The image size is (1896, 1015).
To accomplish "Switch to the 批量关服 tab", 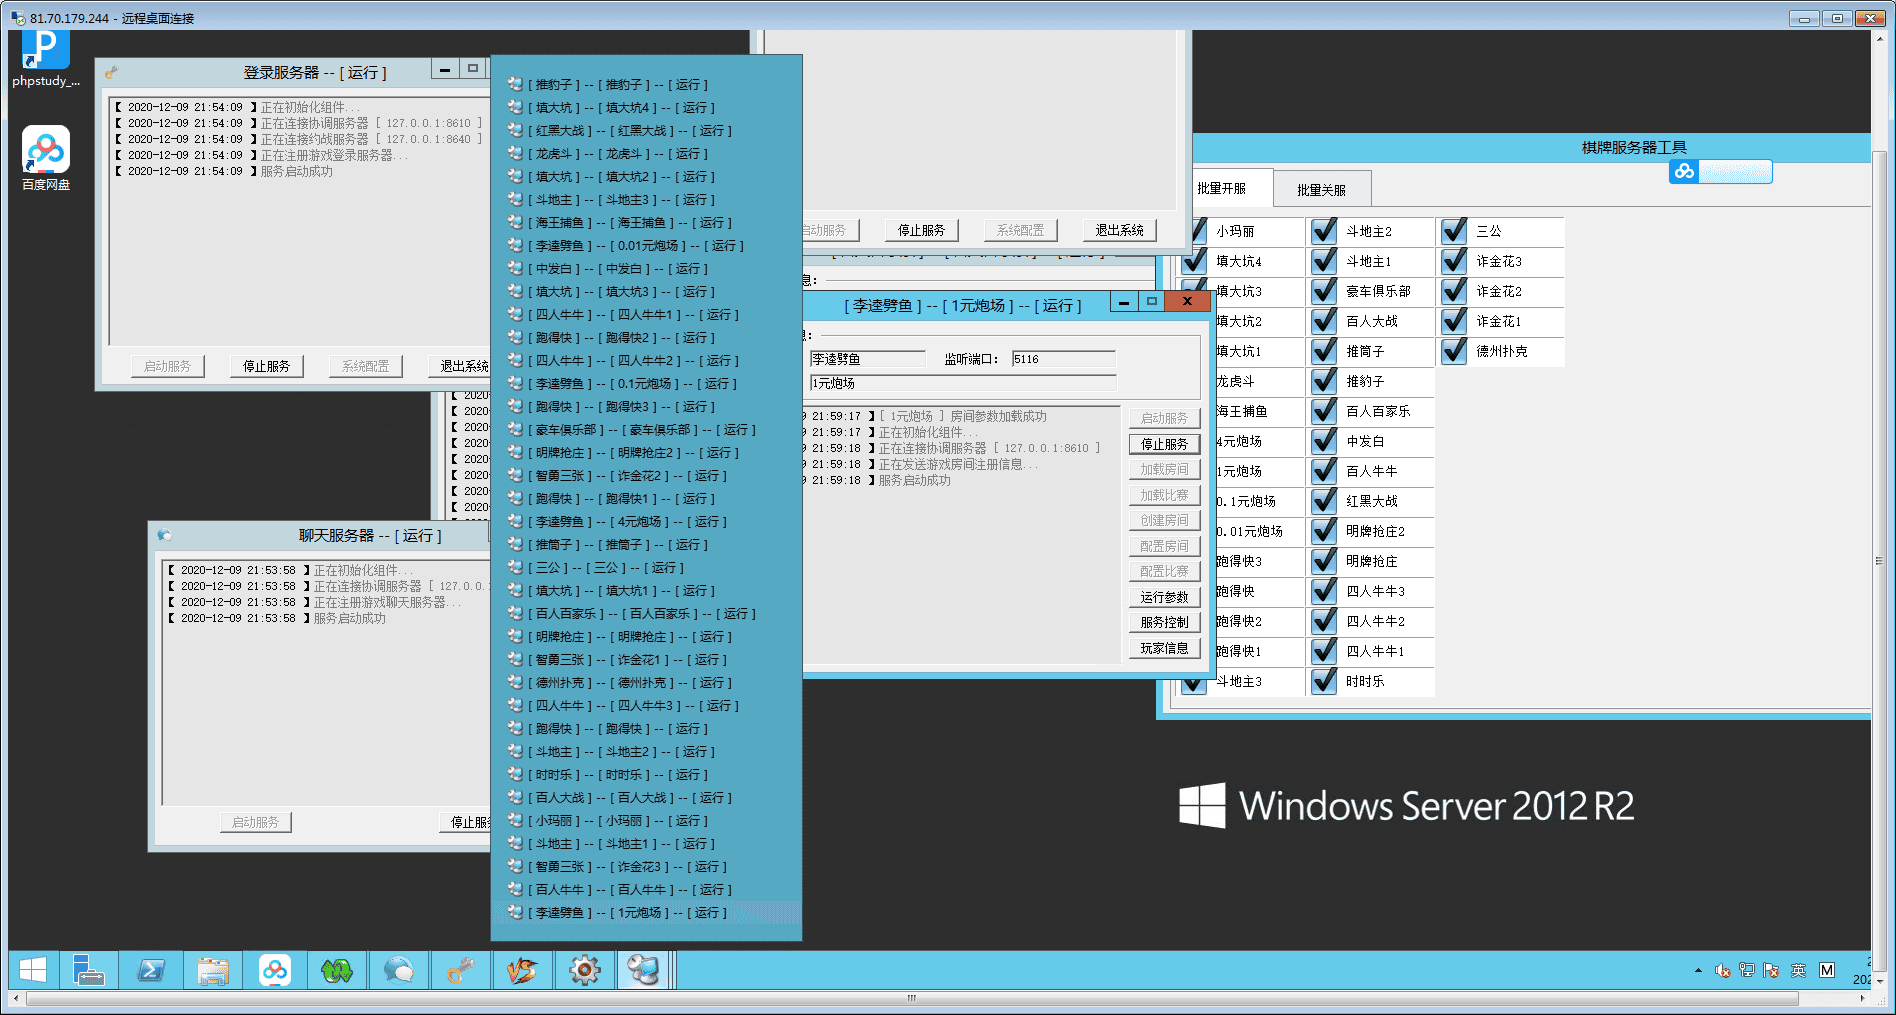I will pyautogui.click(x=1321, y=190).
